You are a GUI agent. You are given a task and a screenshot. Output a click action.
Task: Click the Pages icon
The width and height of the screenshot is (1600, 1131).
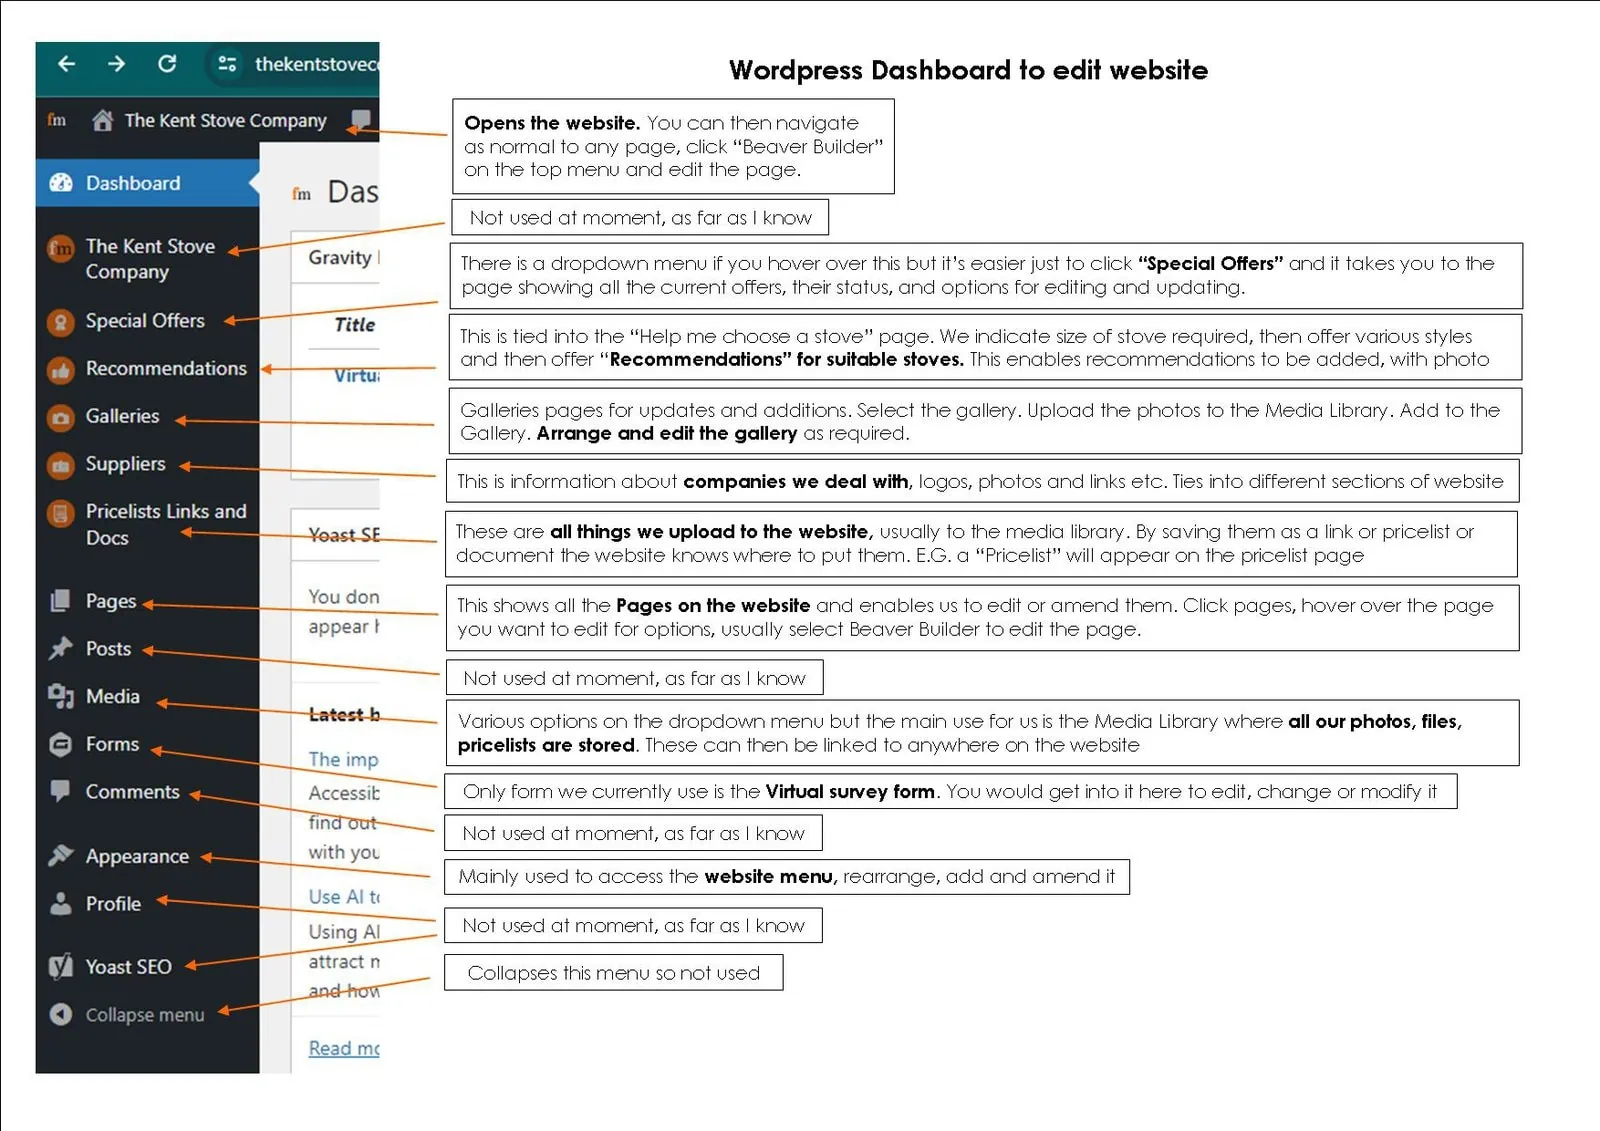[61, 601]
